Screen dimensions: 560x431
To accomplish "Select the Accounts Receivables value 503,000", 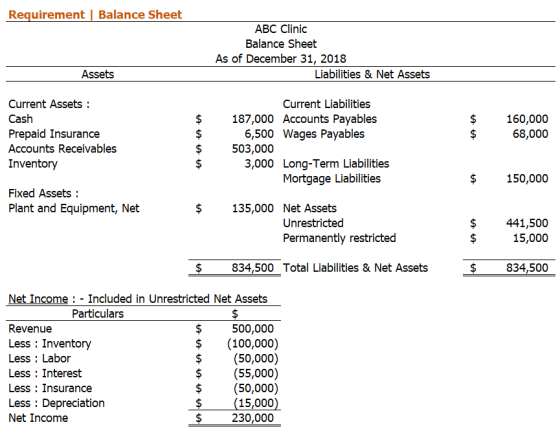I will 252,149.
